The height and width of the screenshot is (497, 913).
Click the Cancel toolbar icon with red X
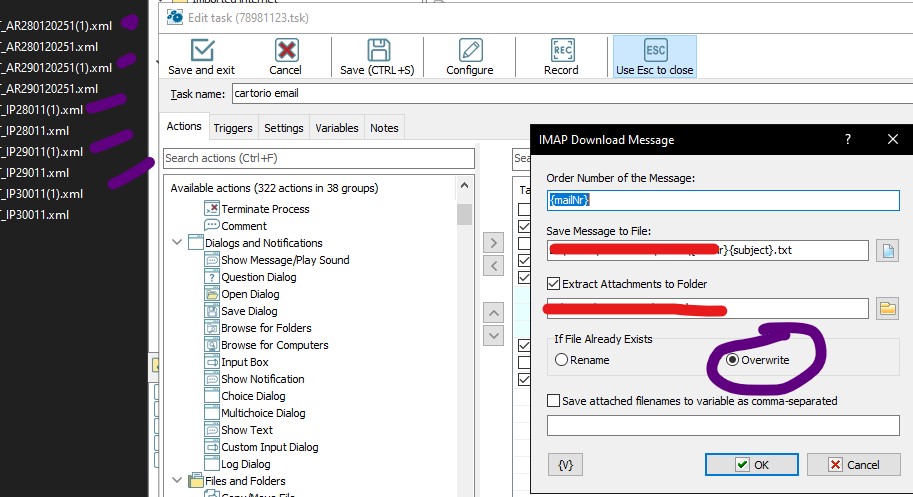click(x=286, y=51)
